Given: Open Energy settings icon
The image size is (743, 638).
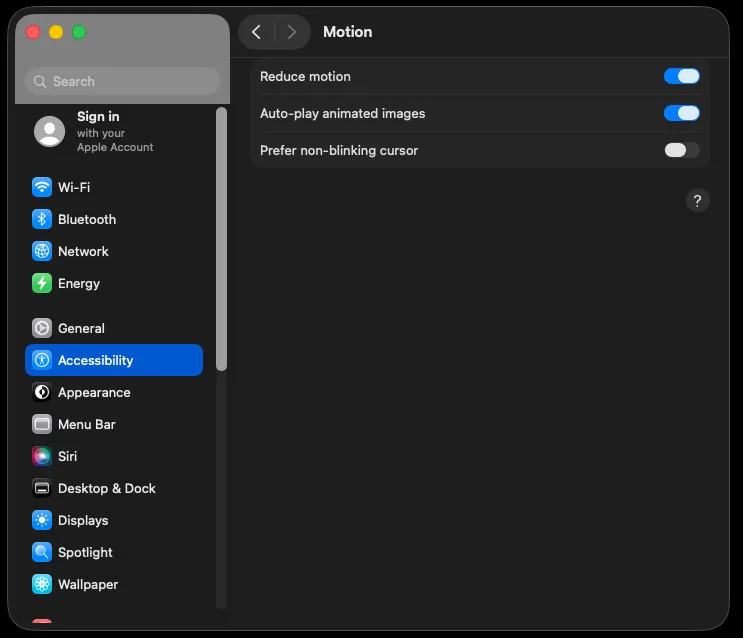Looking at the screenshot, I should (41, 283).
